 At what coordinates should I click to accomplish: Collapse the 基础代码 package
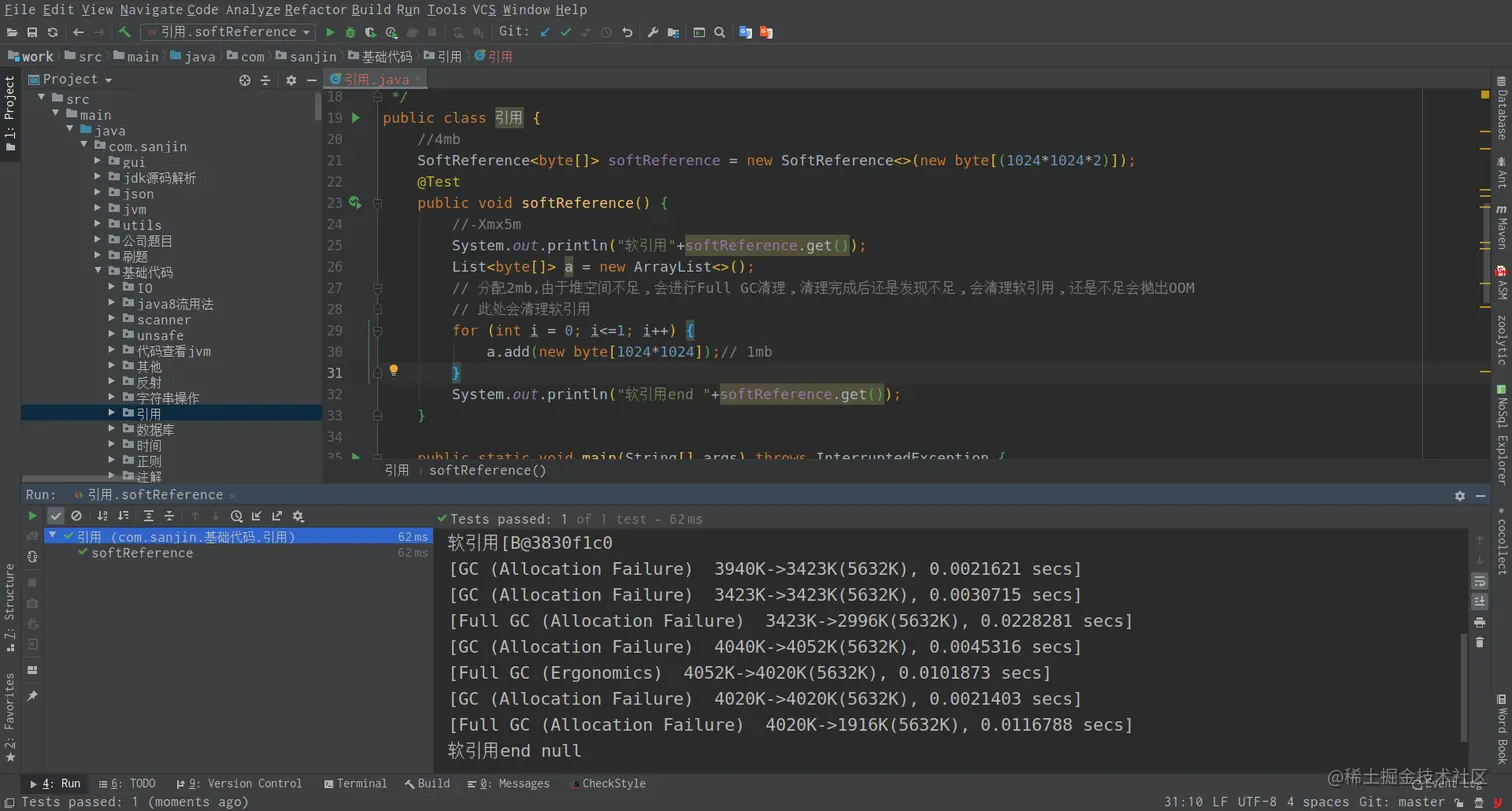click(x=98, y=272)
